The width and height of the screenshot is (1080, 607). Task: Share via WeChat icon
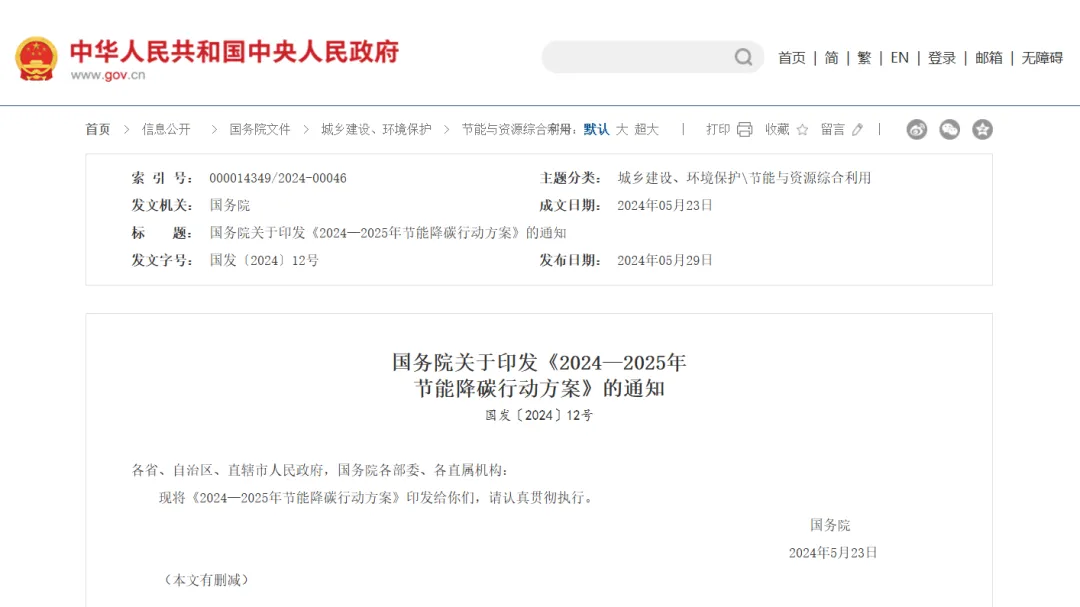tap(949, 129)
